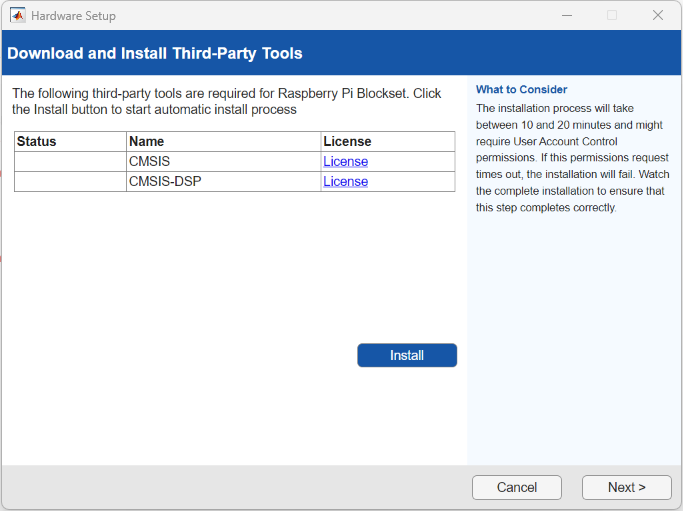Viewport: 683px width, 511px height.
Task: Click the MATLAB icon in title bar
Action: point(17,15)
